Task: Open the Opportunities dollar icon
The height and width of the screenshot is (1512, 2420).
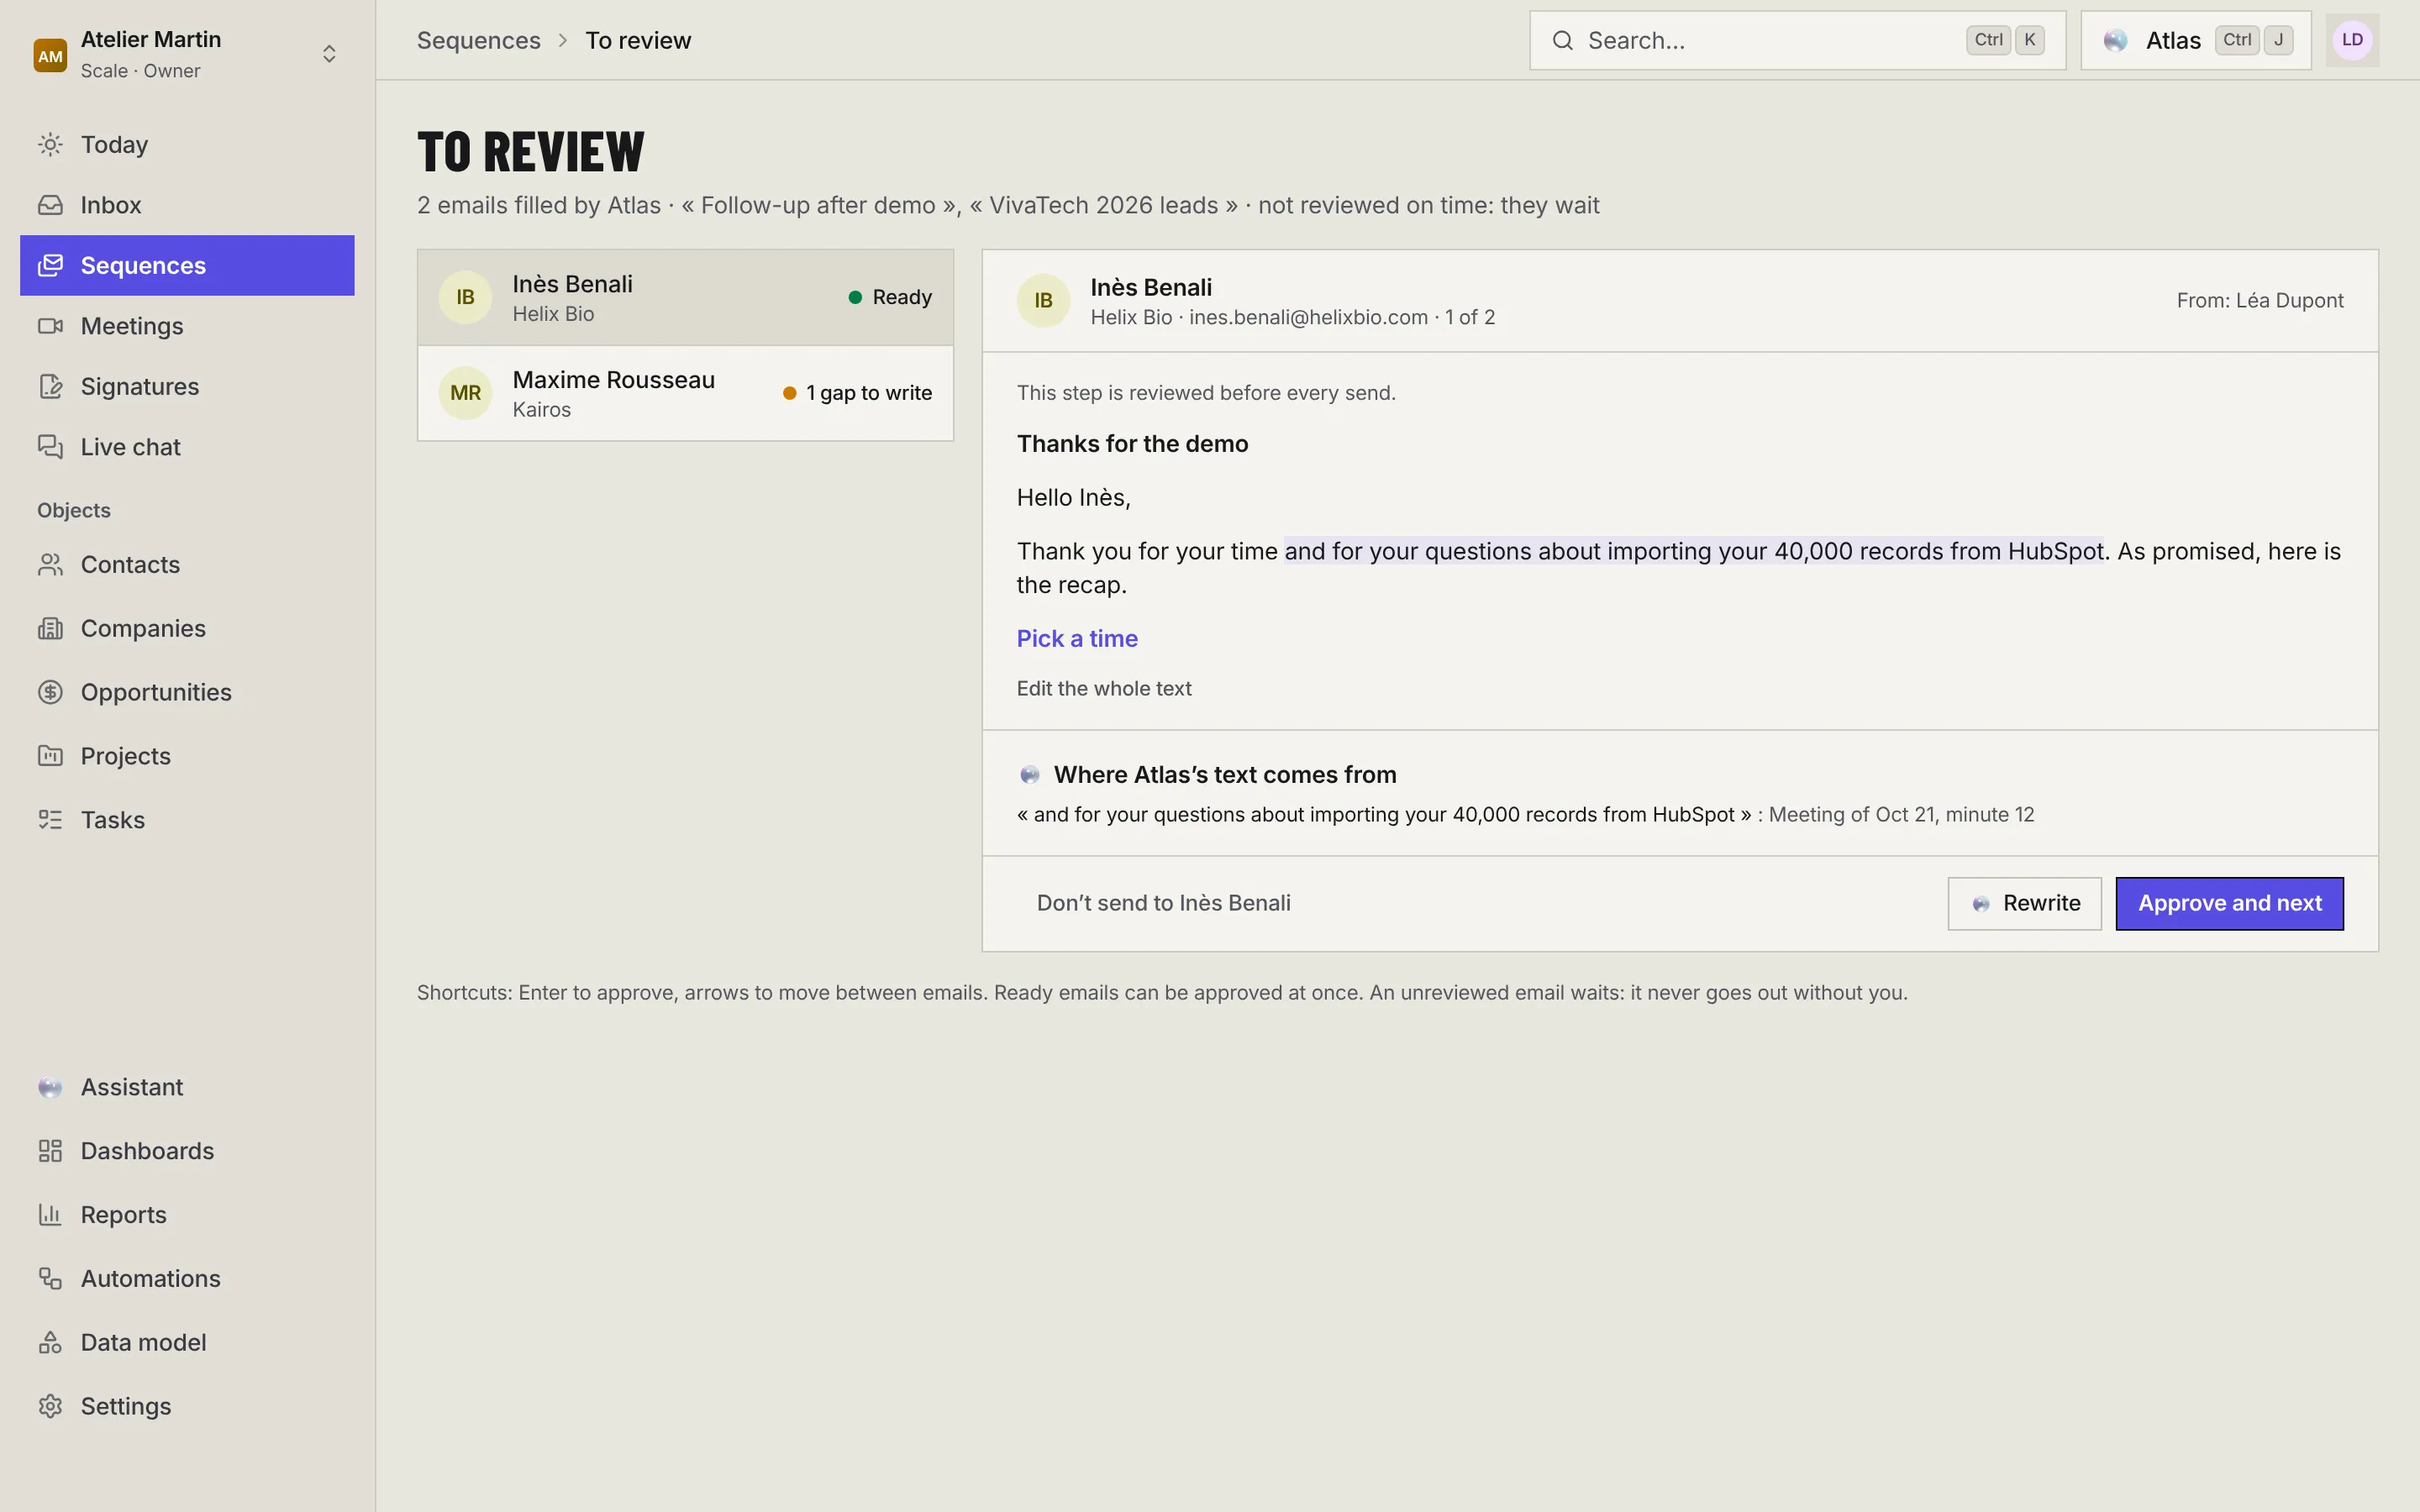Action: pos(50,692)
